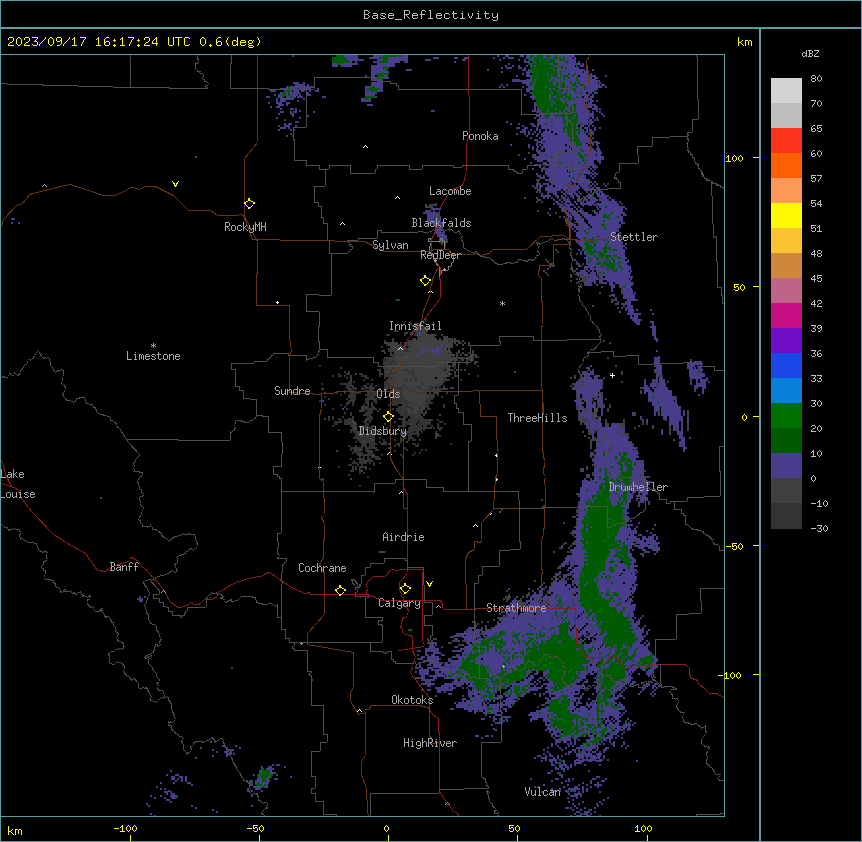Click the Olds town label
This screenshot has width=862, height=842.
pyautogui.click(x=388, y=394)
